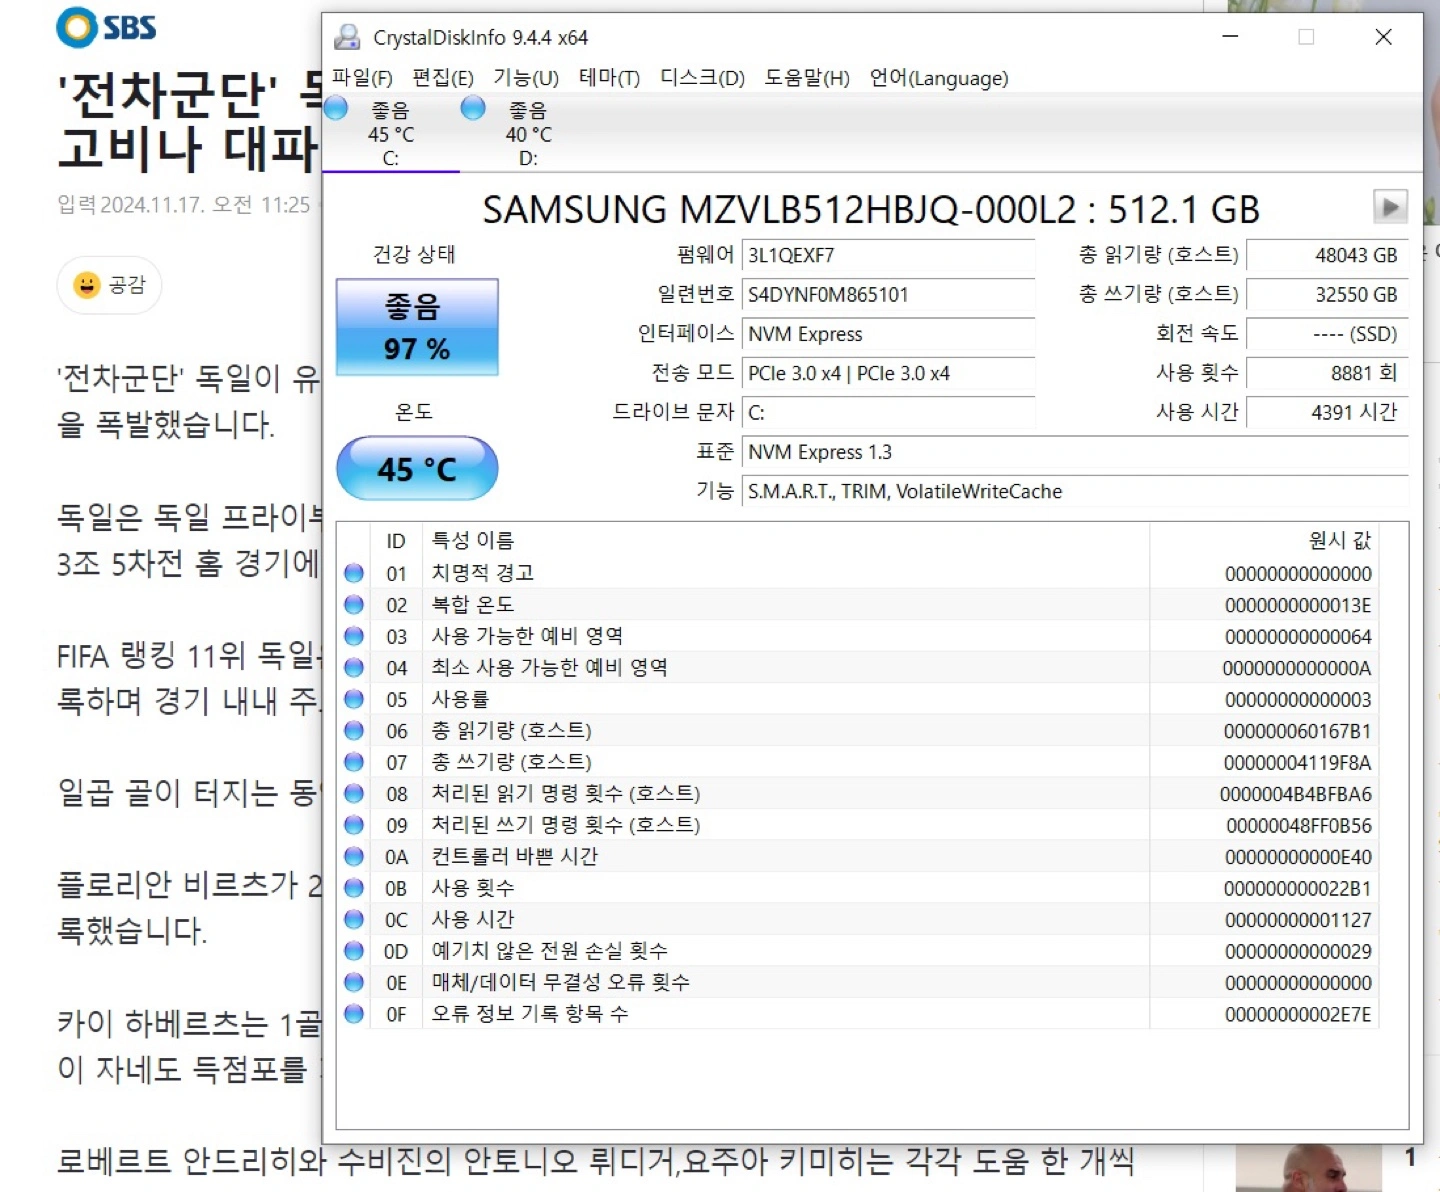The image size is (1440, 1192).
Task: Click the 표준 field NVM Express 1.3
Action: 1075,452
